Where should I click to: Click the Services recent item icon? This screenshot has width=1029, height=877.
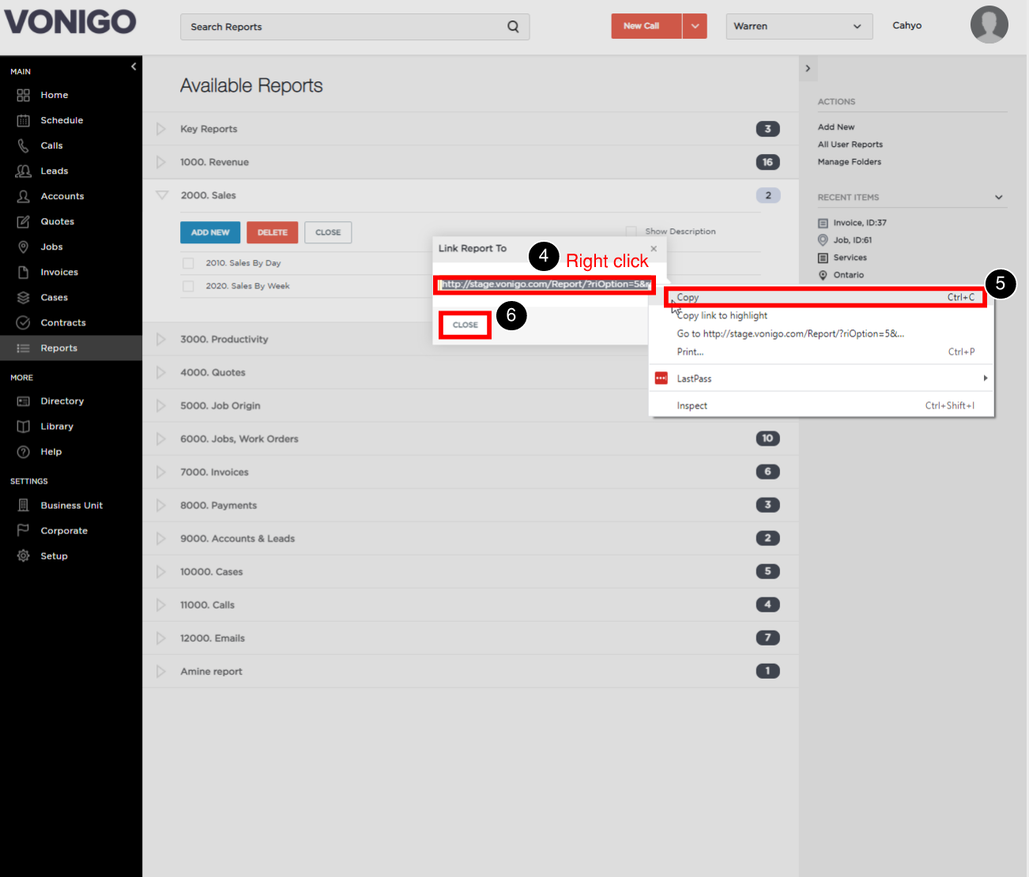pos(823,257)
